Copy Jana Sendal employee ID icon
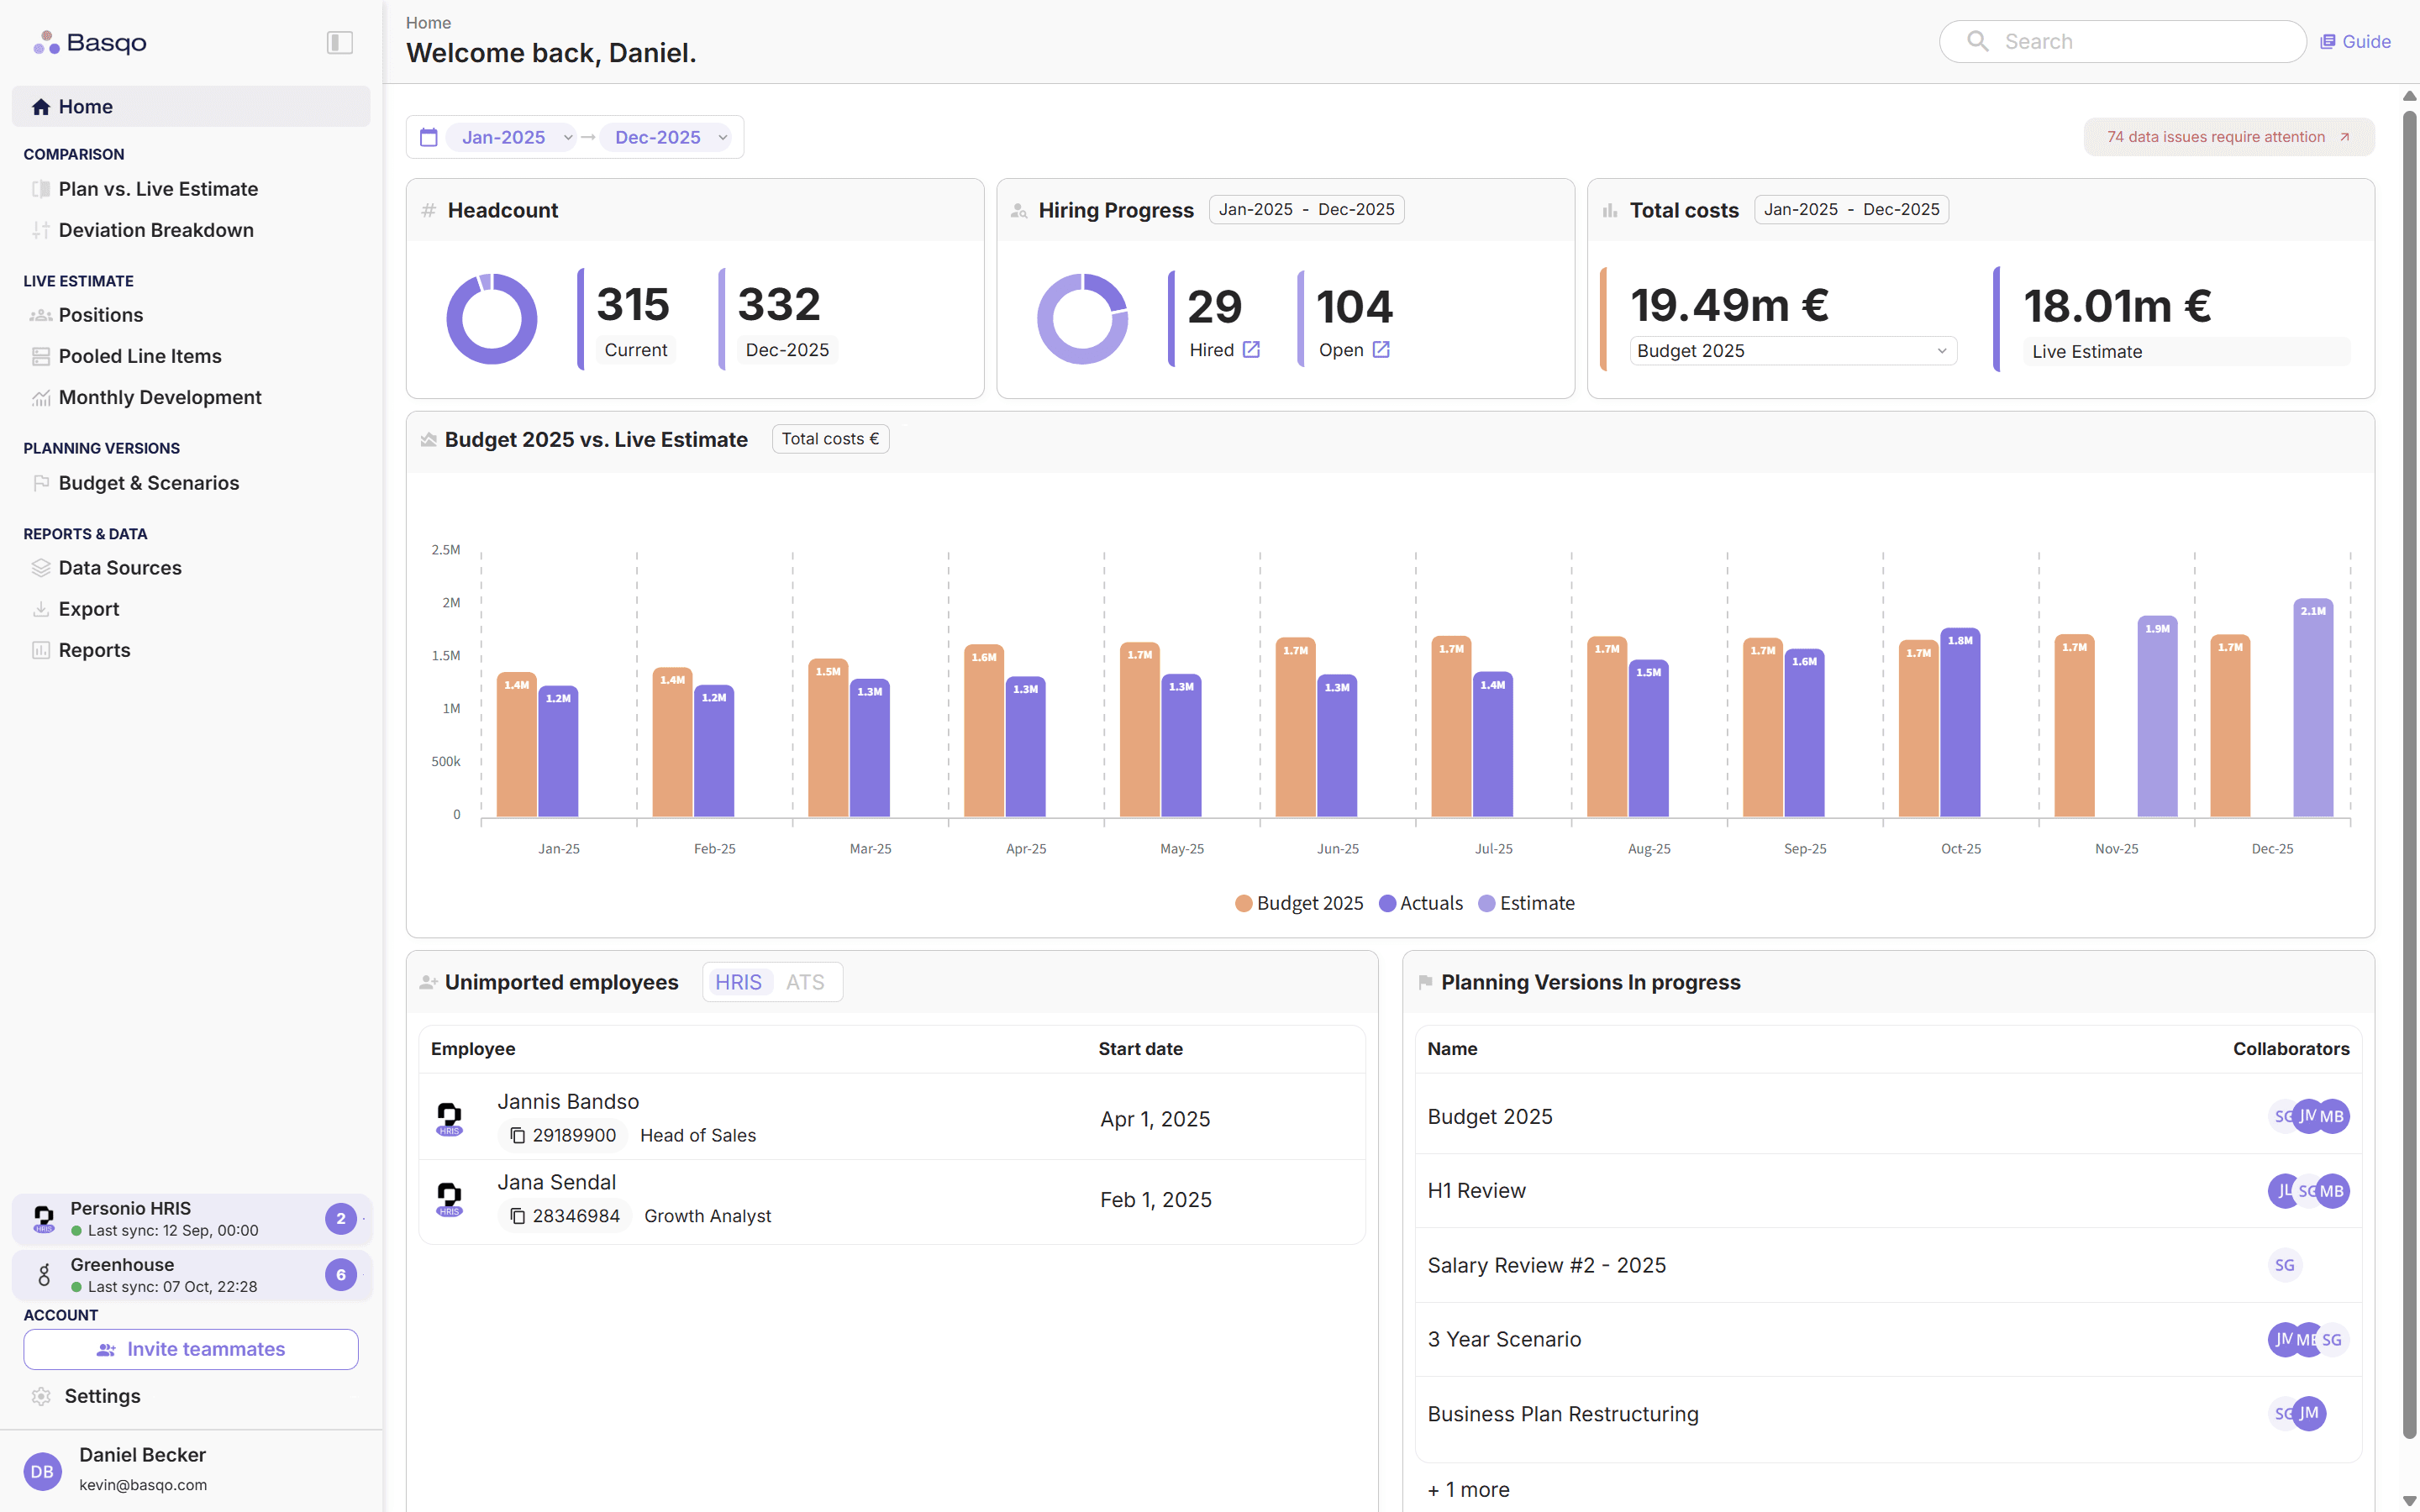Screen dimensions: 2420x1512 pos(517,1216)
